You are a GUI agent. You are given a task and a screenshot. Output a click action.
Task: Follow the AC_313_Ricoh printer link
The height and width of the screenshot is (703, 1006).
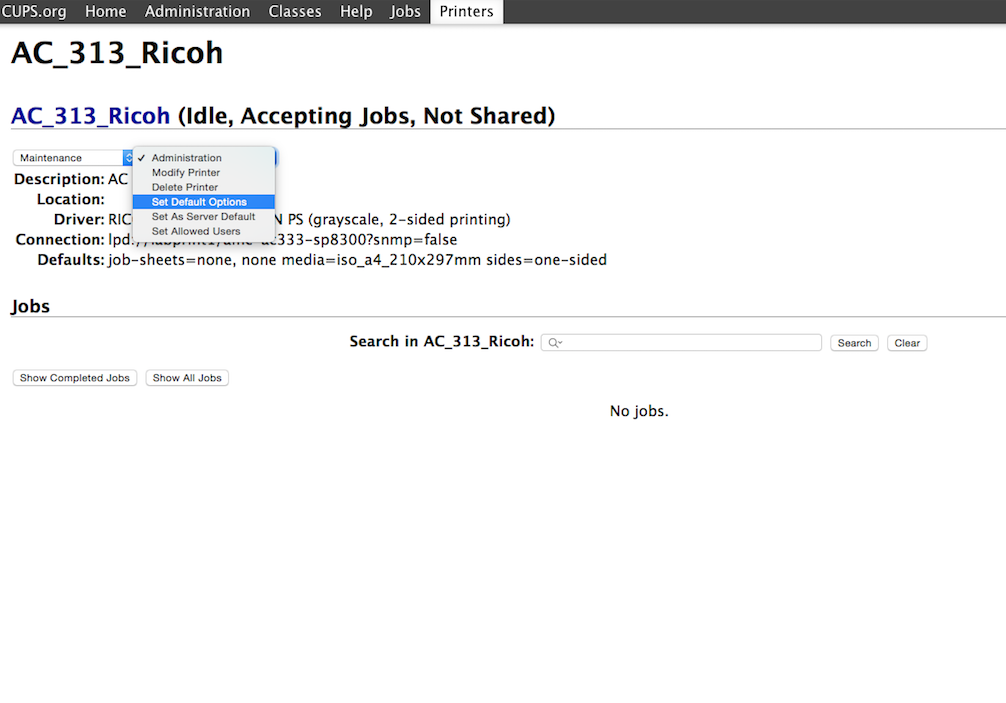[90, 115]
